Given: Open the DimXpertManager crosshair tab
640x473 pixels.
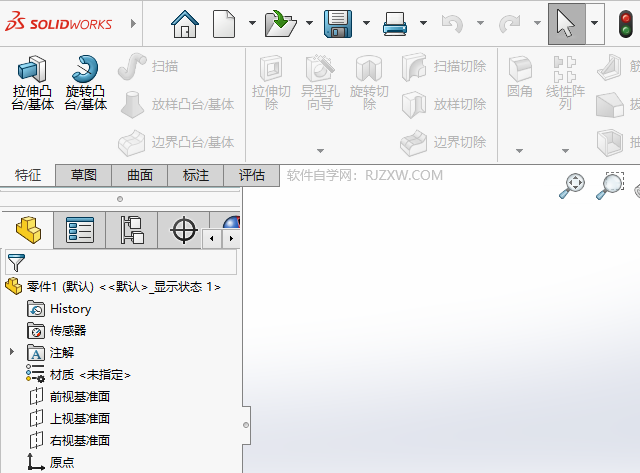Looking at the screenshot, I should coord(184,230).
